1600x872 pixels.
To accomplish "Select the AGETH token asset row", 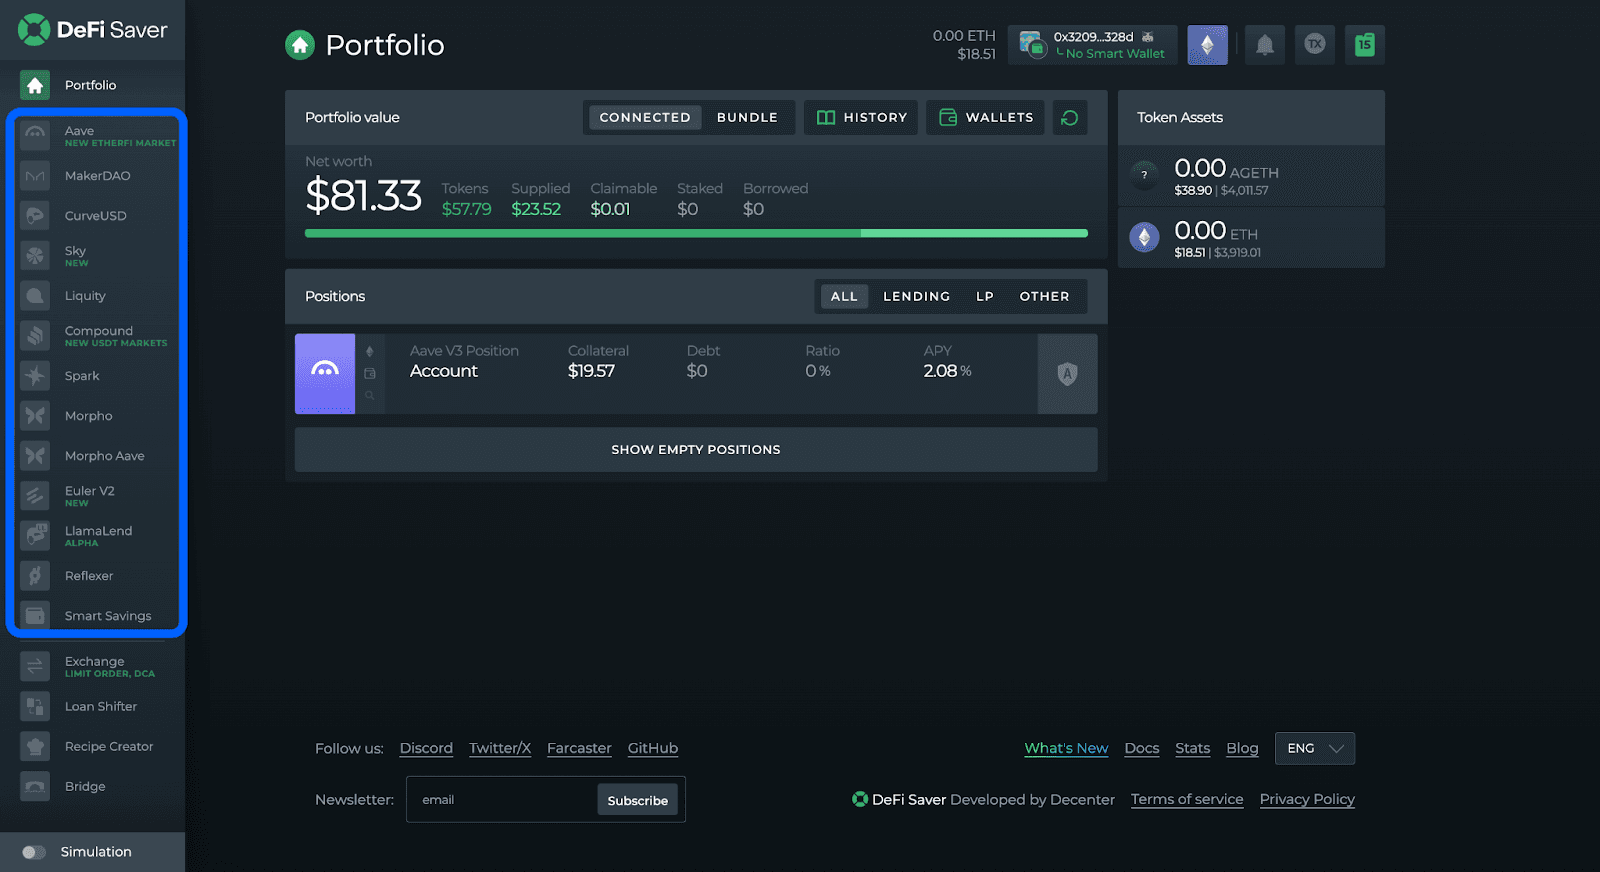I will click(x=1251, y=176).
